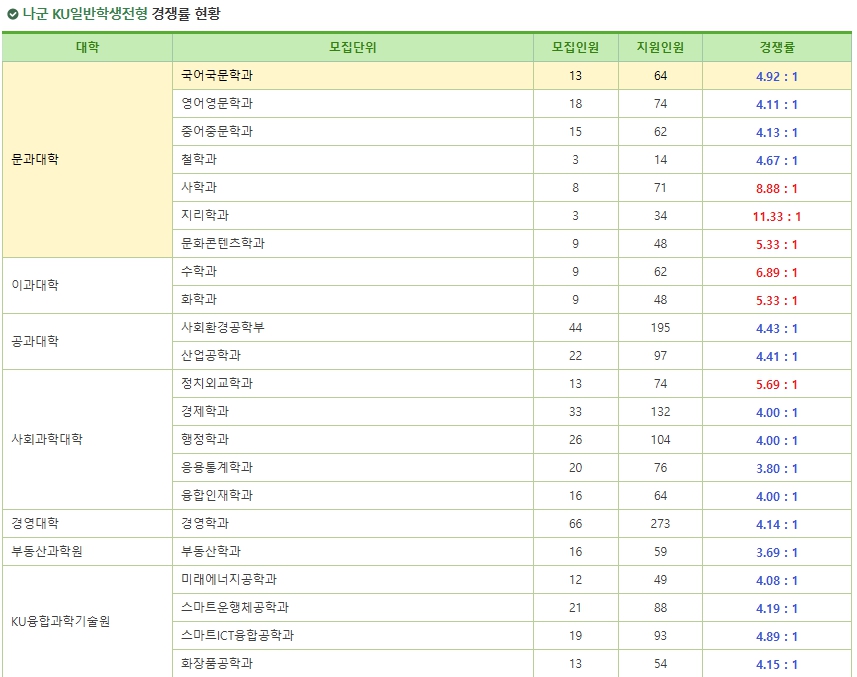Click the green check icon beside the title
The image size is (857, 677).
[x=13, y=14]
